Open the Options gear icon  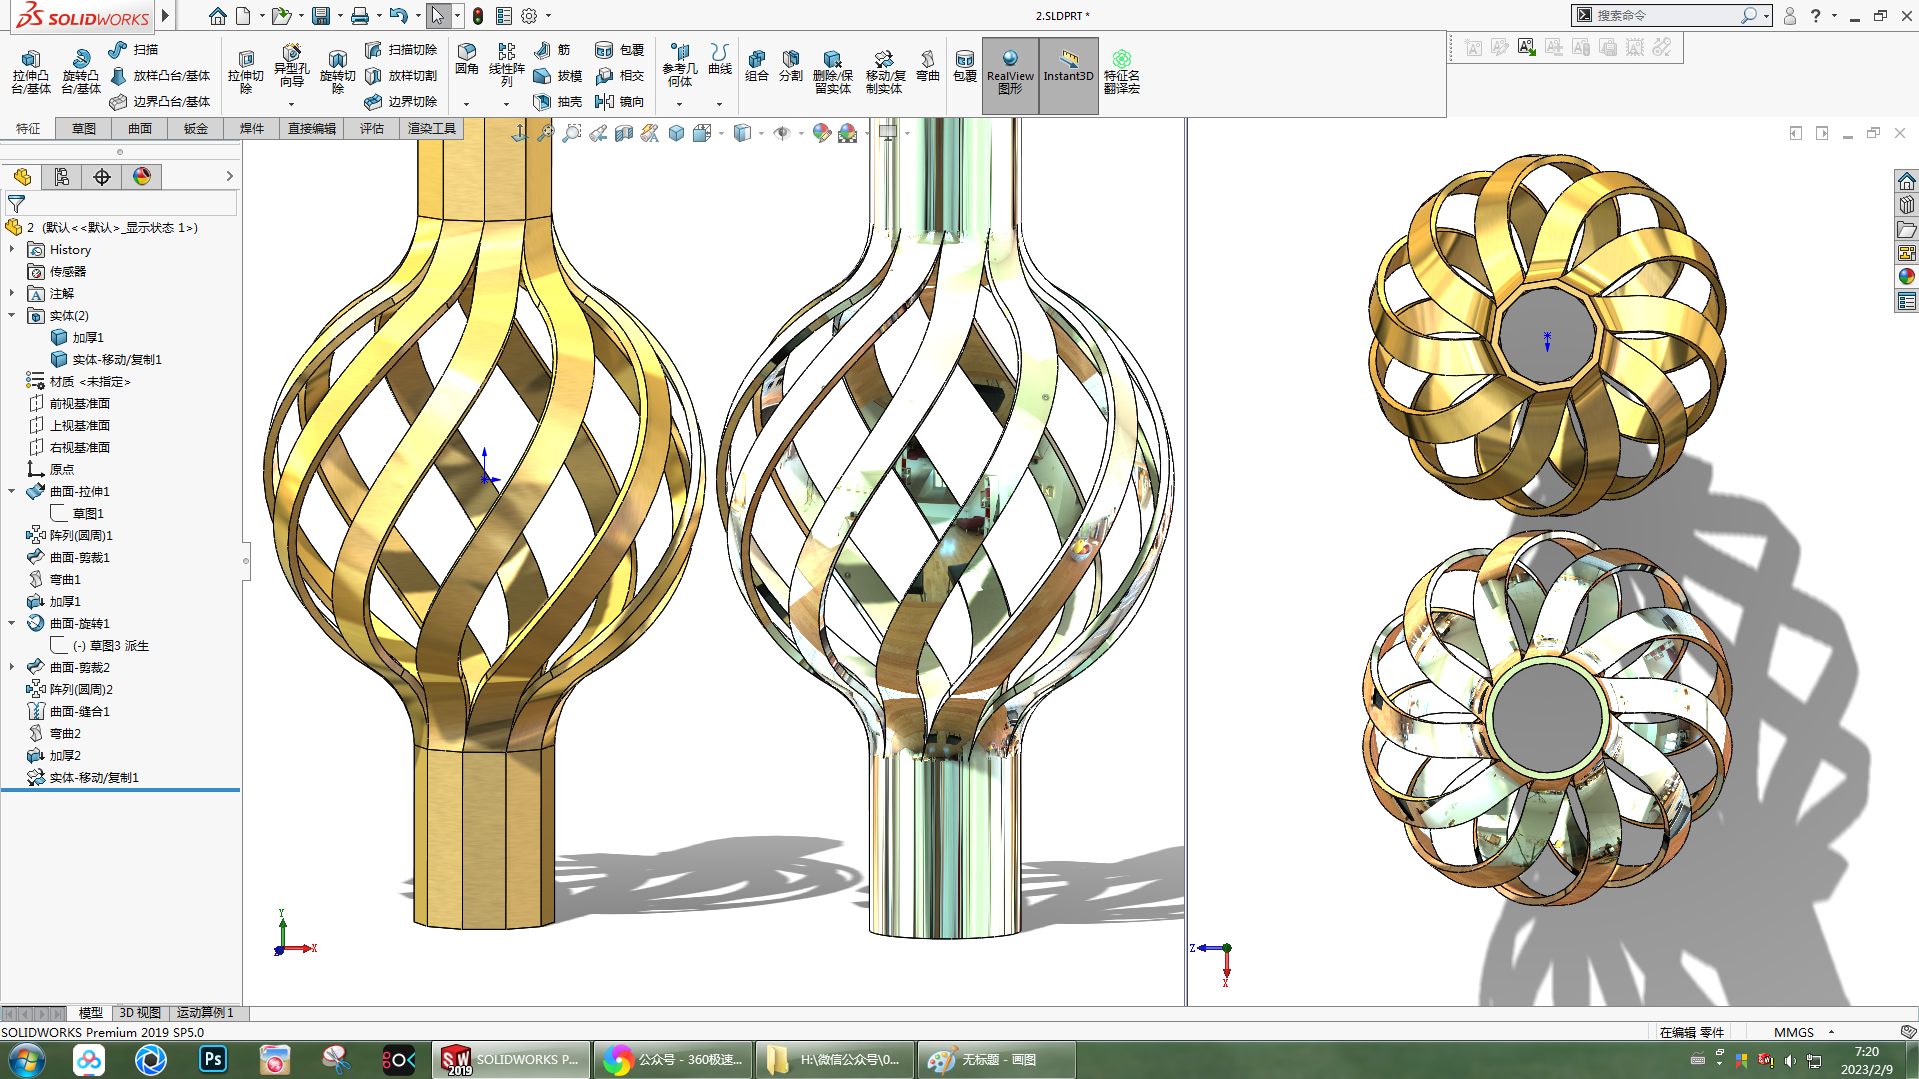tap(529, 16)
